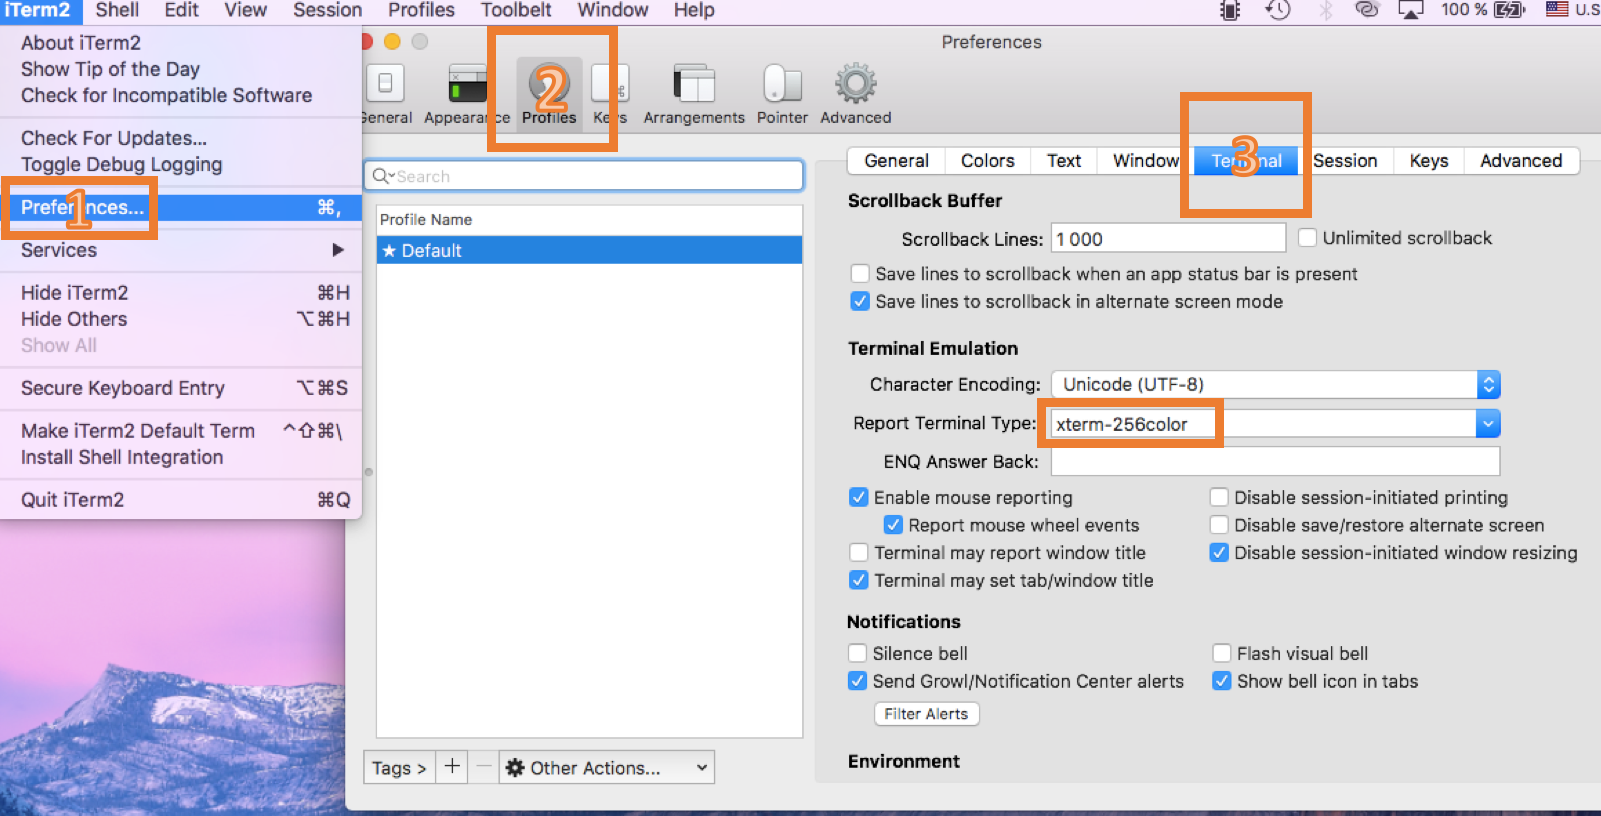This screenshot has width=1601, height=816.
Task: Toggle Flash visual bell checkbox
Action: tap(1221, 653)
